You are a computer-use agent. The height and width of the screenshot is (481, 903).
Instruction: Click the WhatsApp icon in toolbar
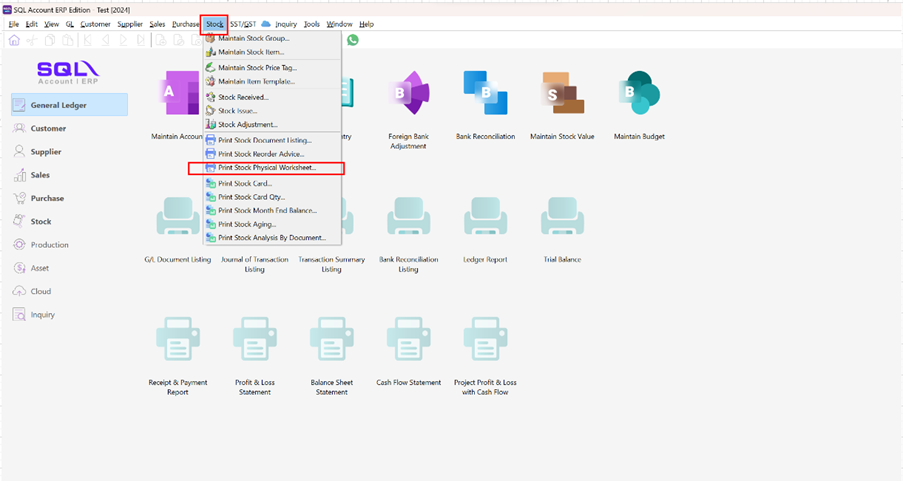pyautogui.click(x=352, y=40)
